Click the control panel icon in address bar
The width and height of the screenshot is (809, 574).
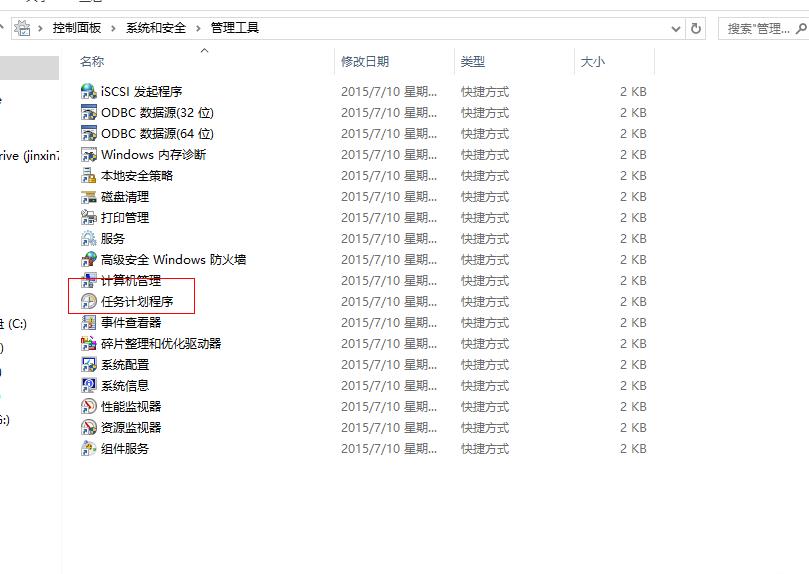coord(22,28)
